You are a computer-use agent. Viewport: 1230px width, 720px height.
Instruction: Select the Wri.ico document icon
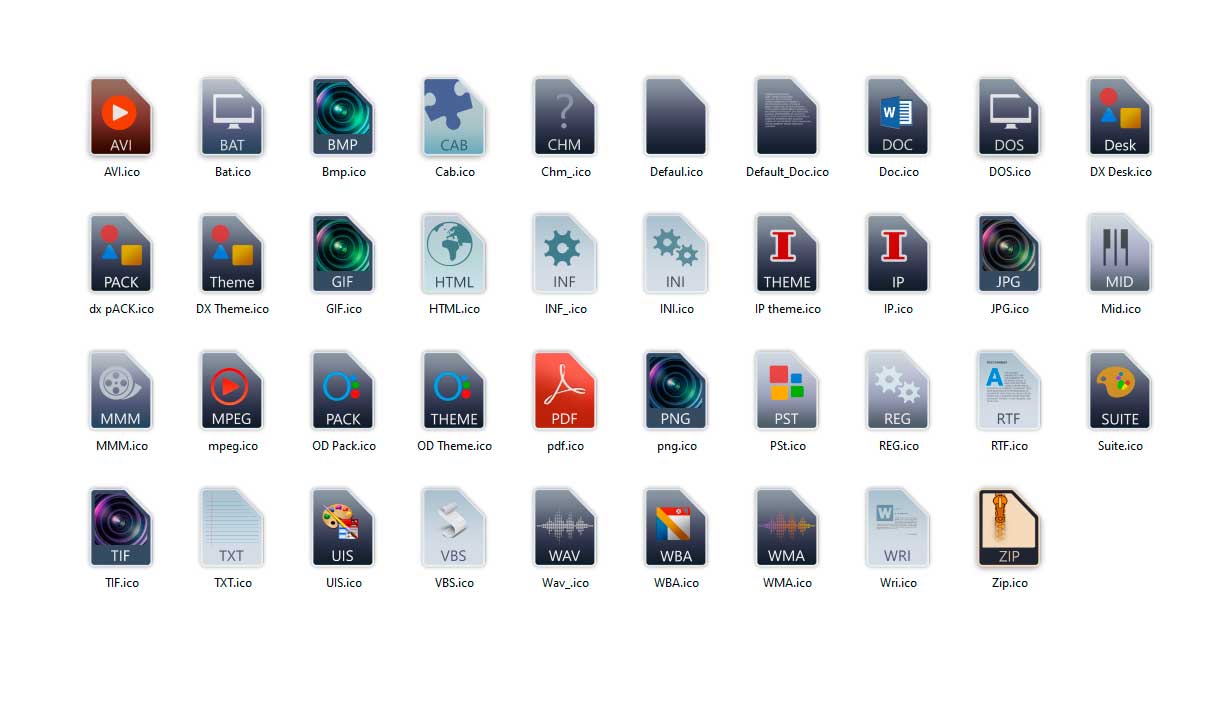click(898, 528)
